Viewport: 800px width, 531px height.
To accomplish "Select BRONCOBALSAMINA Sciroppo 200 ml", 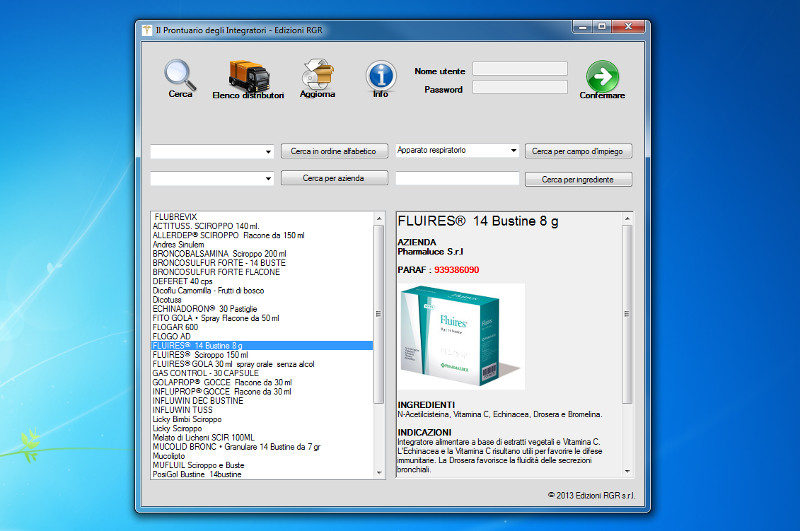I will click(x=262, y=254).
